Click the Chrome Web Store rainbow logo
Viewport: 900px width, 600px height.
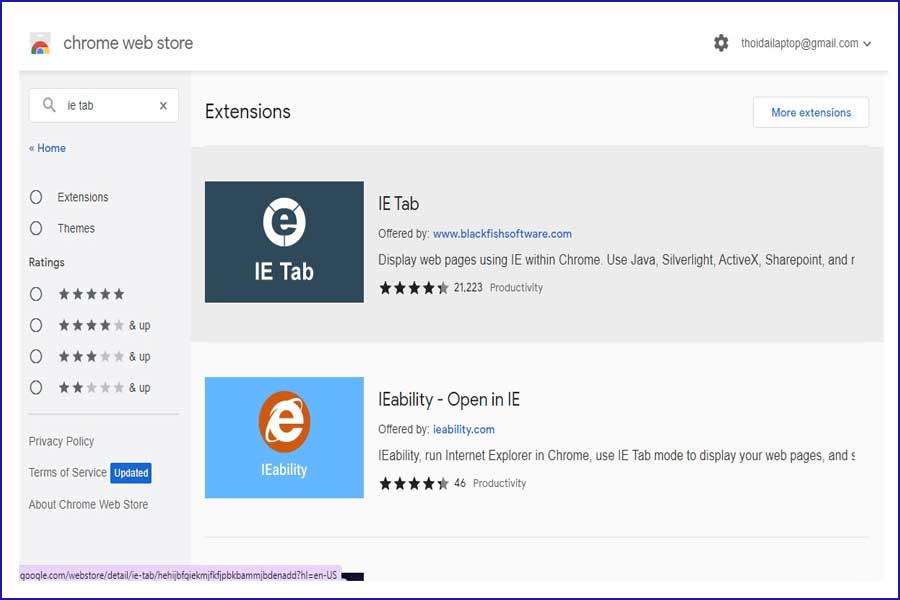click(x=40, y=44)
